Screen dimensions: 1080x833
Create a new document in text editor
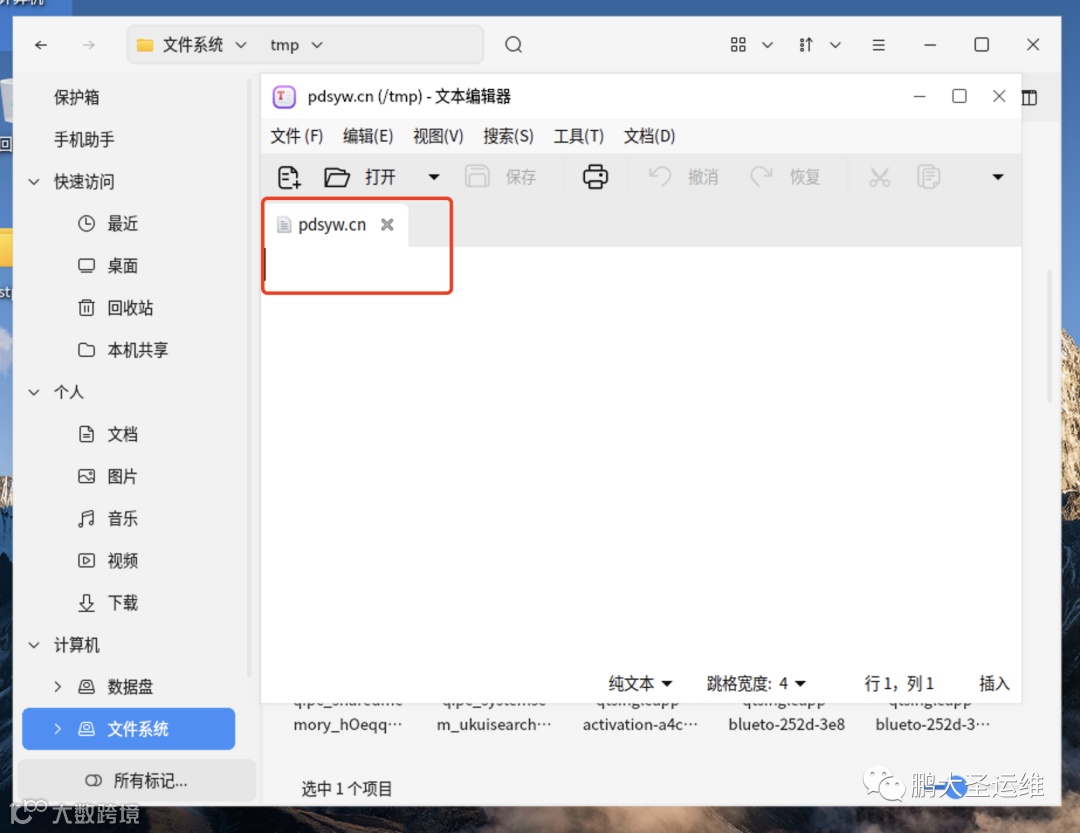point(289,177)
